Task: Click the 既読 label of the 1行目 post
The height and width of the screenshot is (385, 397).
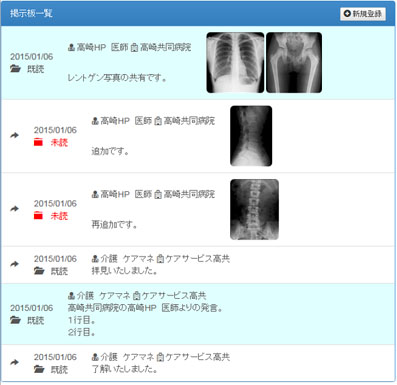Action: point(36,321)
